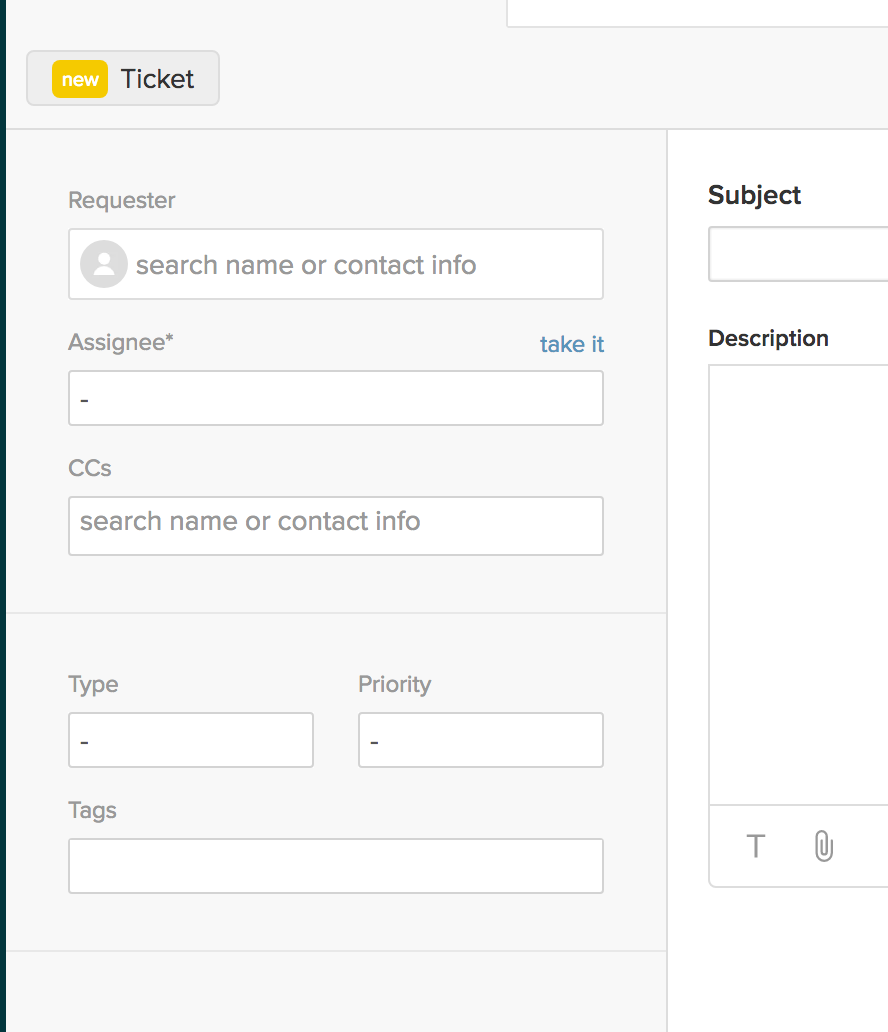
Task: Click into the CCs search field
Action: pyautogui.click(x=336, y=526)
